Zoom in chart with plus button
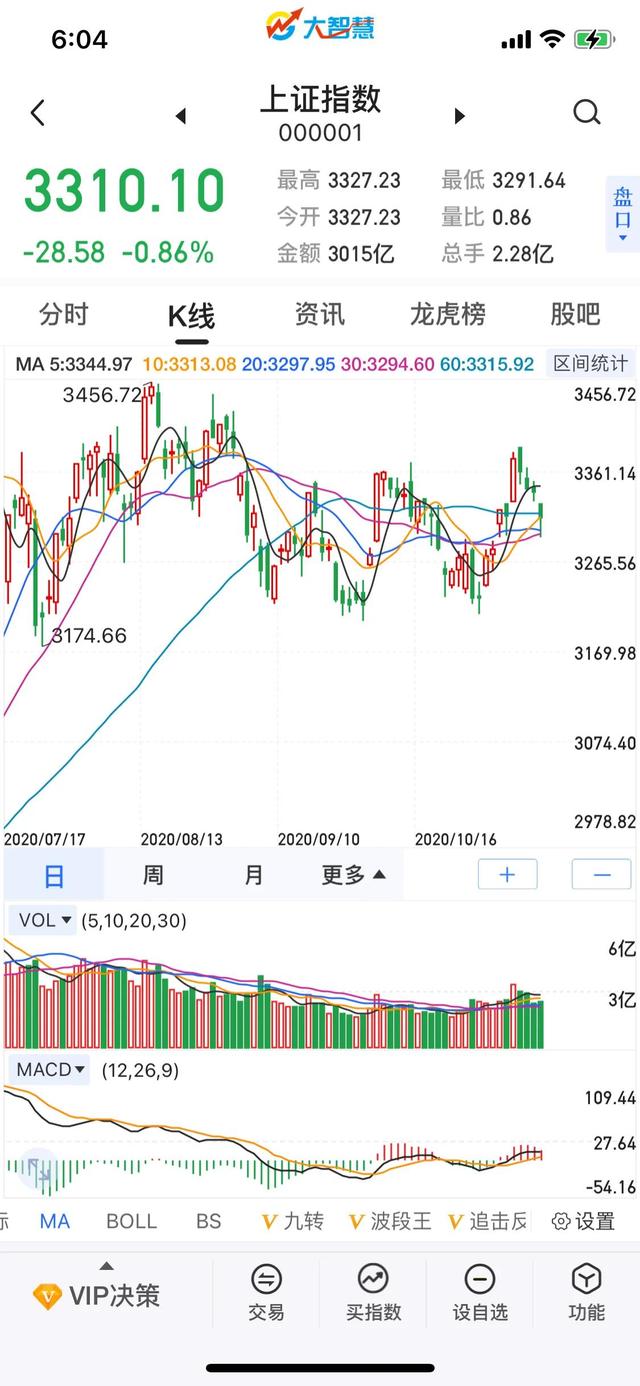This screenshot has width=640, height=1386. (507, 875)
